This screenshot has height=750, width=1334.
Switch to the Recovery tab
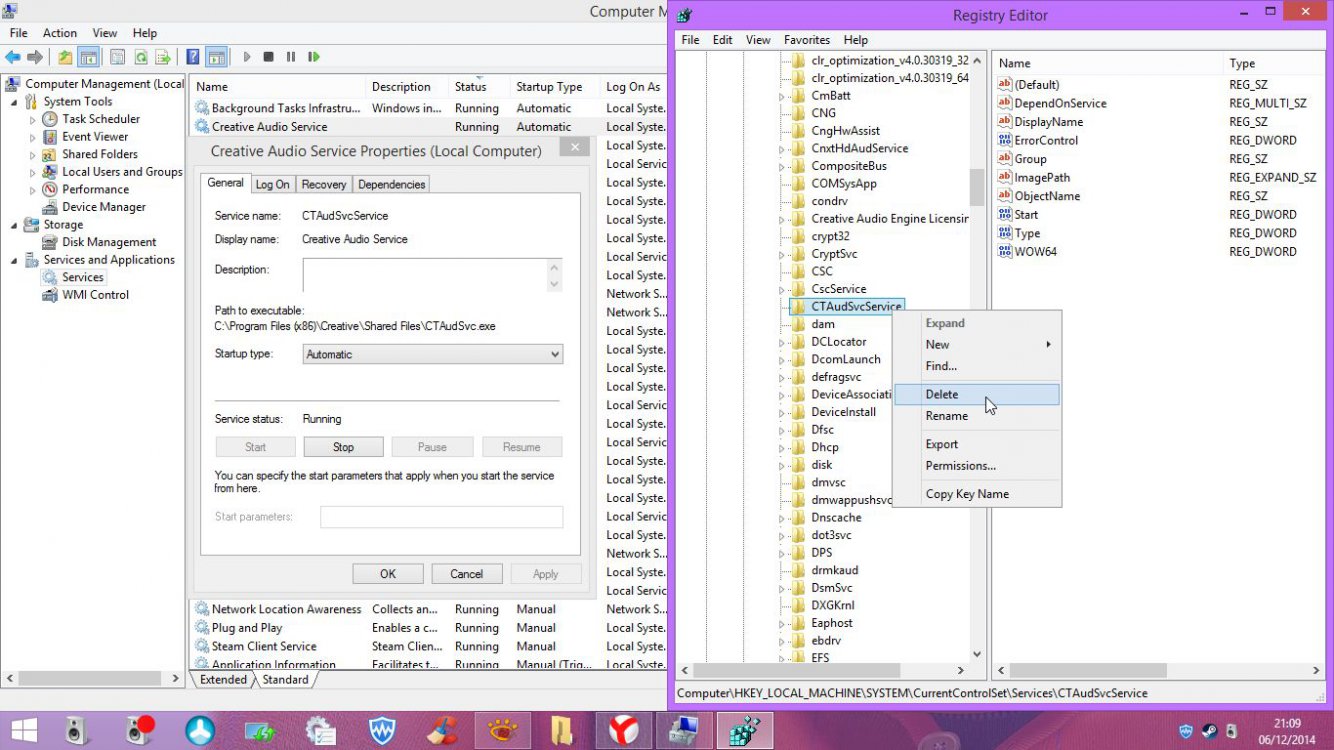(x=324, y=184)
